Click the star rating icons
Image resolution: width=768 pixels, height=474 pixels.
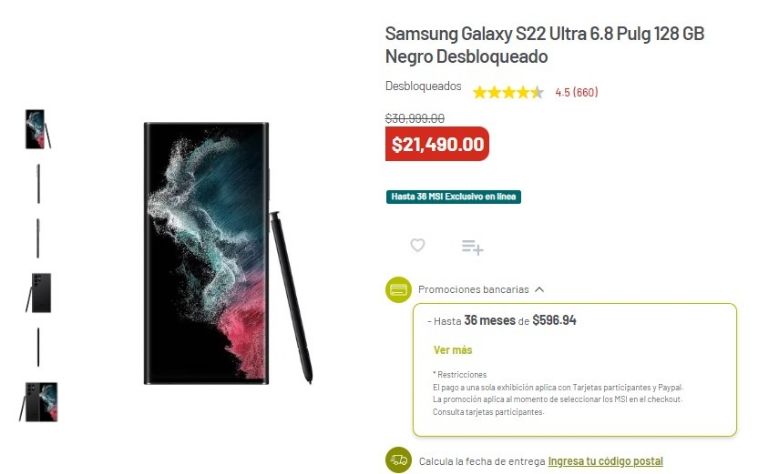click(508, 92)
